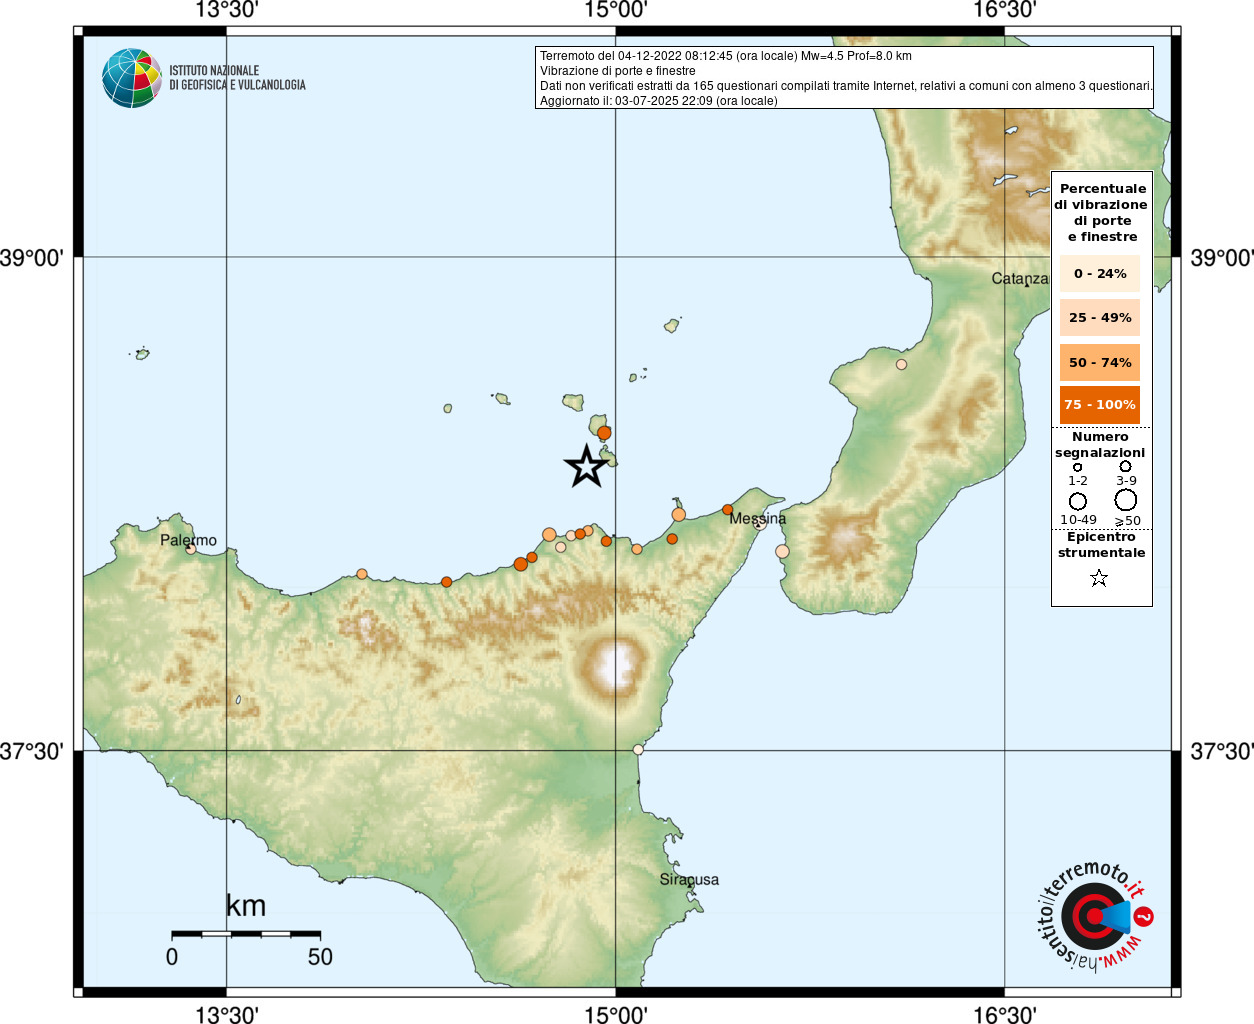Pick the 75 - 100% color swatch
The image size is (1254, 1024).
(x=1099, y=404)
